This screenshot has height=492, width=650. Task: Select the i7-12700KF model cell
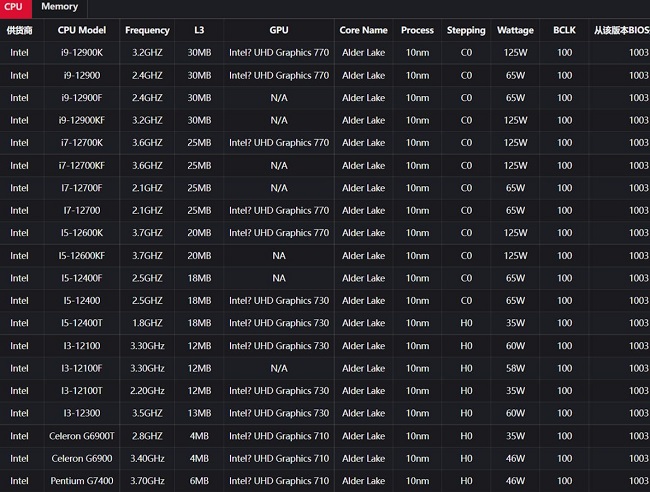click(82, 165)
